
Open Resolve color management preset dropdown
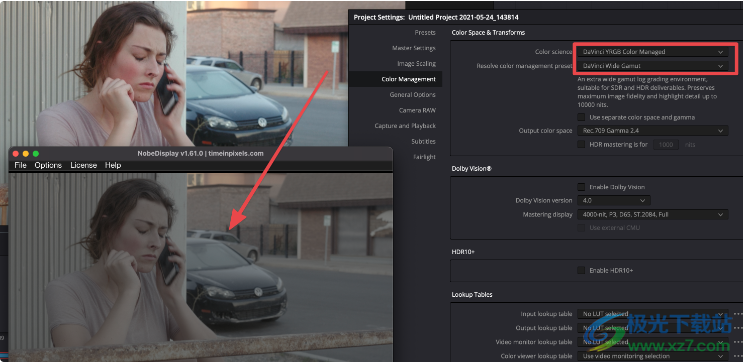(652, 66)
